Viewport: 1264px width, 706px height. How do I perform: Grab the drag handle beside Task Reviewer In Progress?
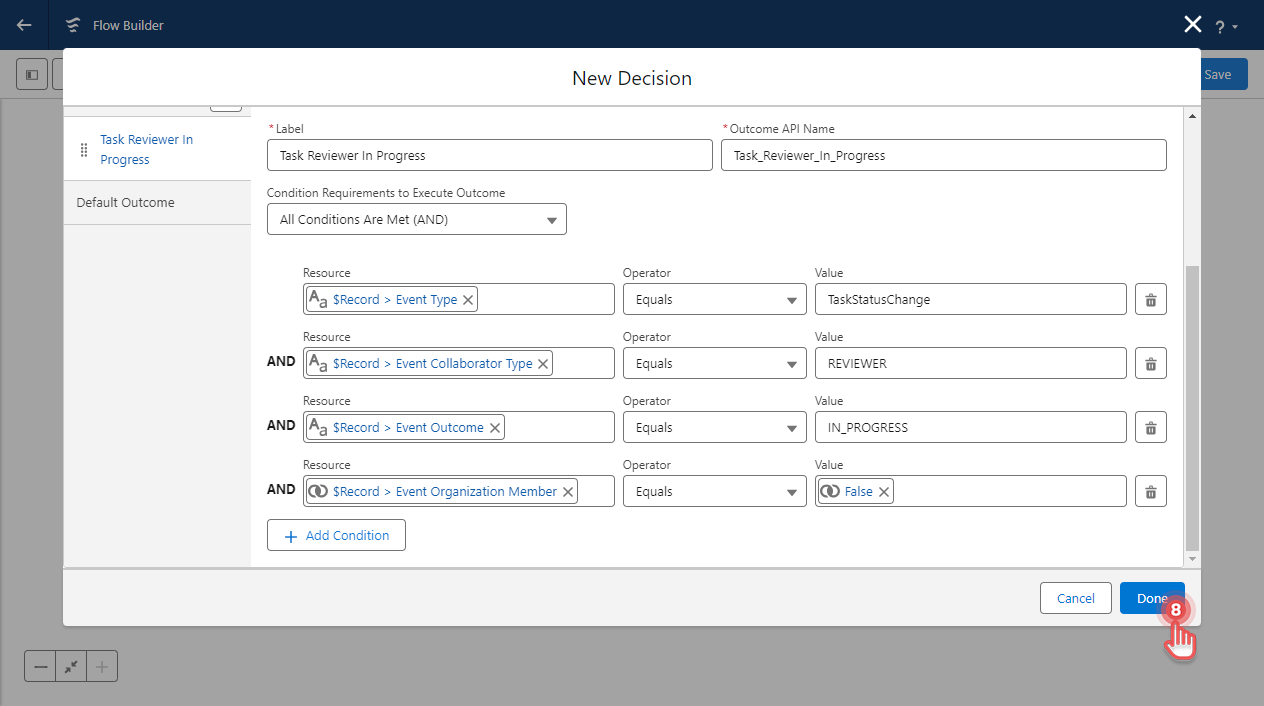(84, 149)
